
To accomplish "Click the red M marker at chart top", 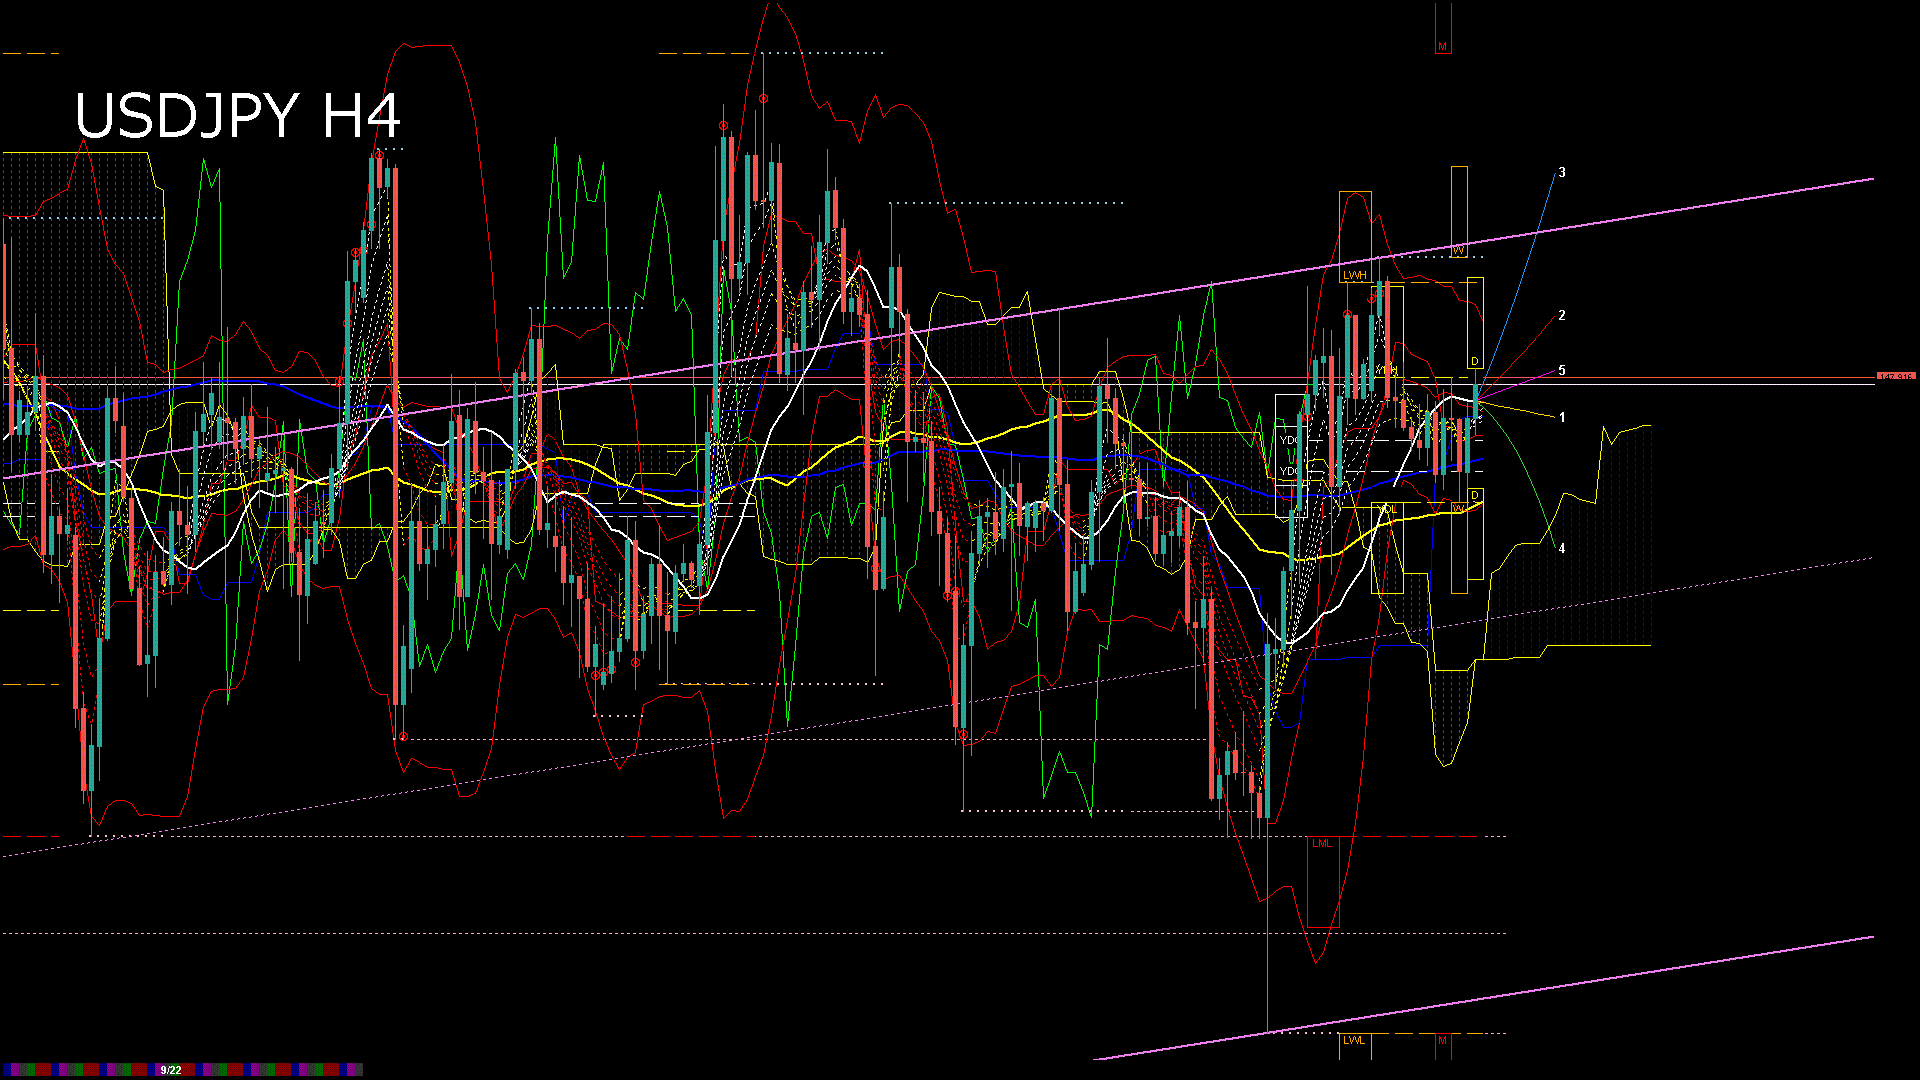I will (x=1442, y=47).
